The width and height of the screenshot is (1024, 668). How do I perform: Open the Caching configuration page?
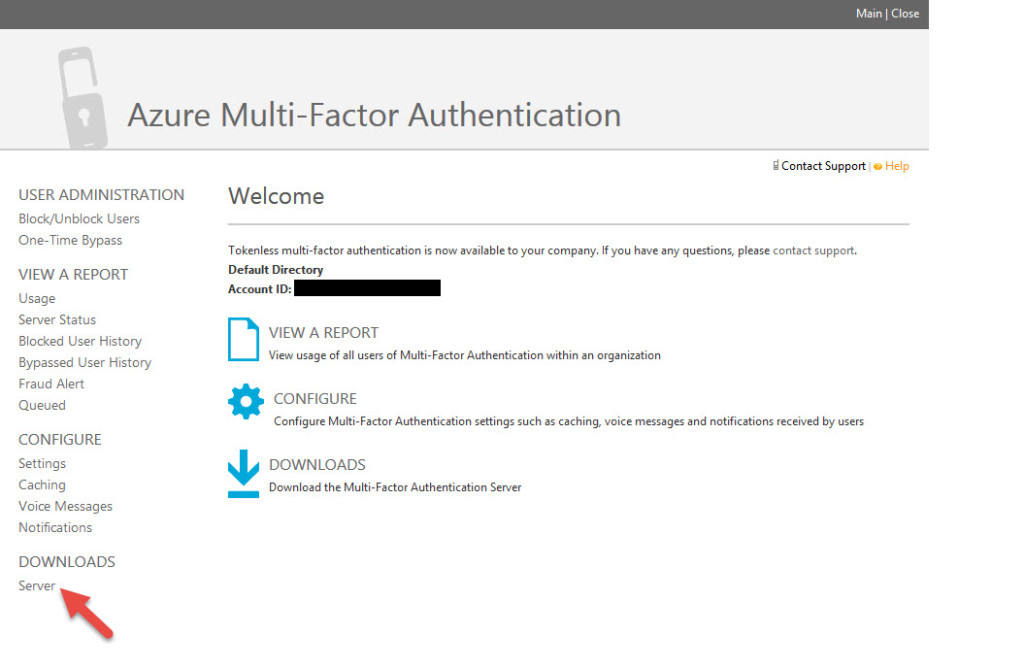(41, 484)
